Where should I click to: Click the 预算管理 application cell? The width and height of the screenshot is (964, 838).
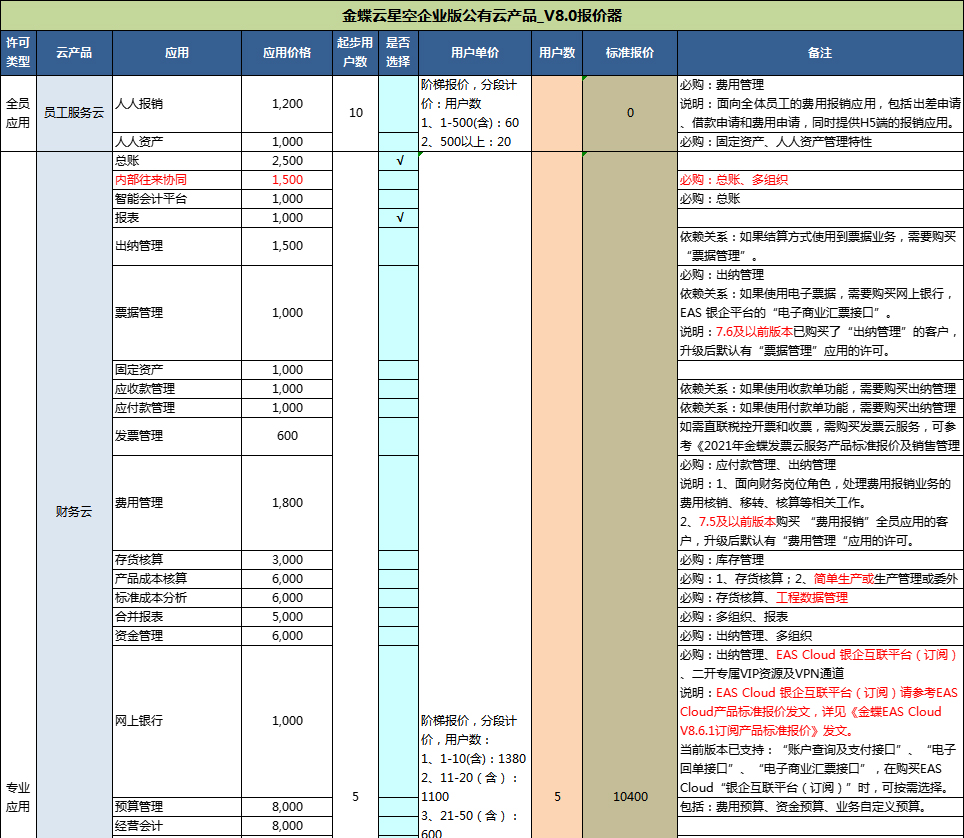pos(177,807)
